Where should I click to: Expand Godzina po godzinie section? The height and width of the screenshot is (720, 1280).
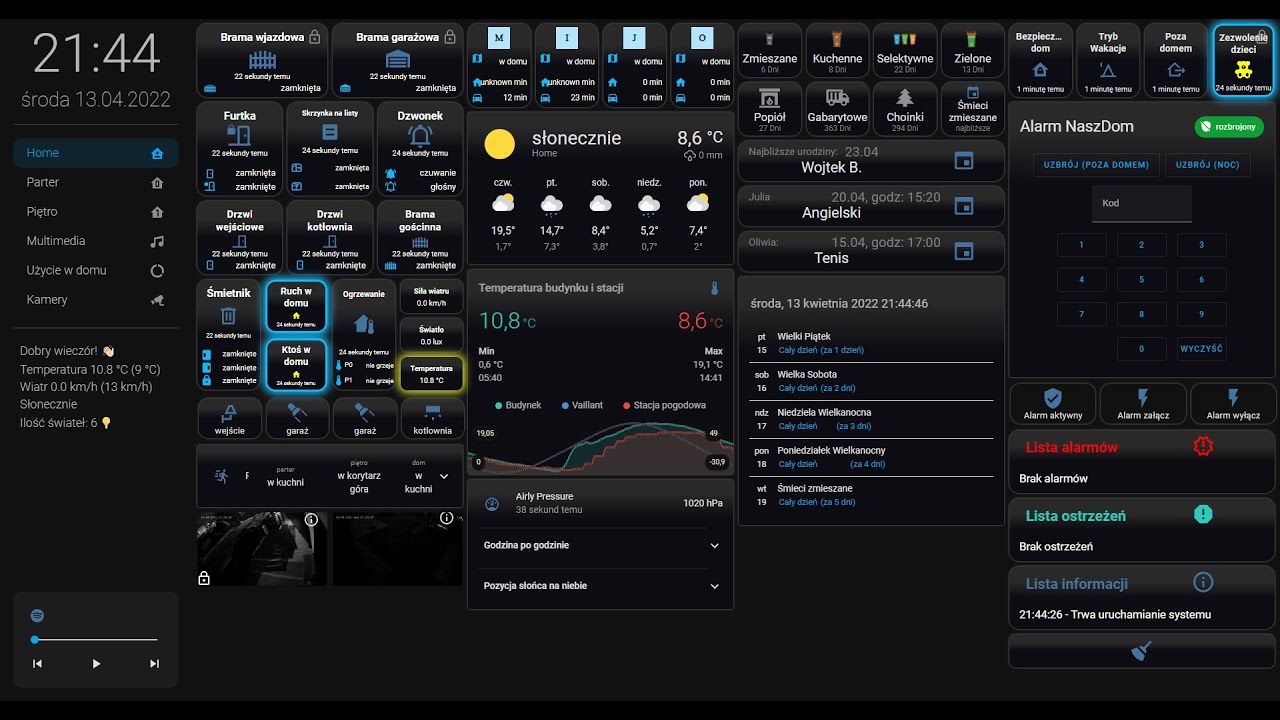pyautogui.click(x=600, y=545)
